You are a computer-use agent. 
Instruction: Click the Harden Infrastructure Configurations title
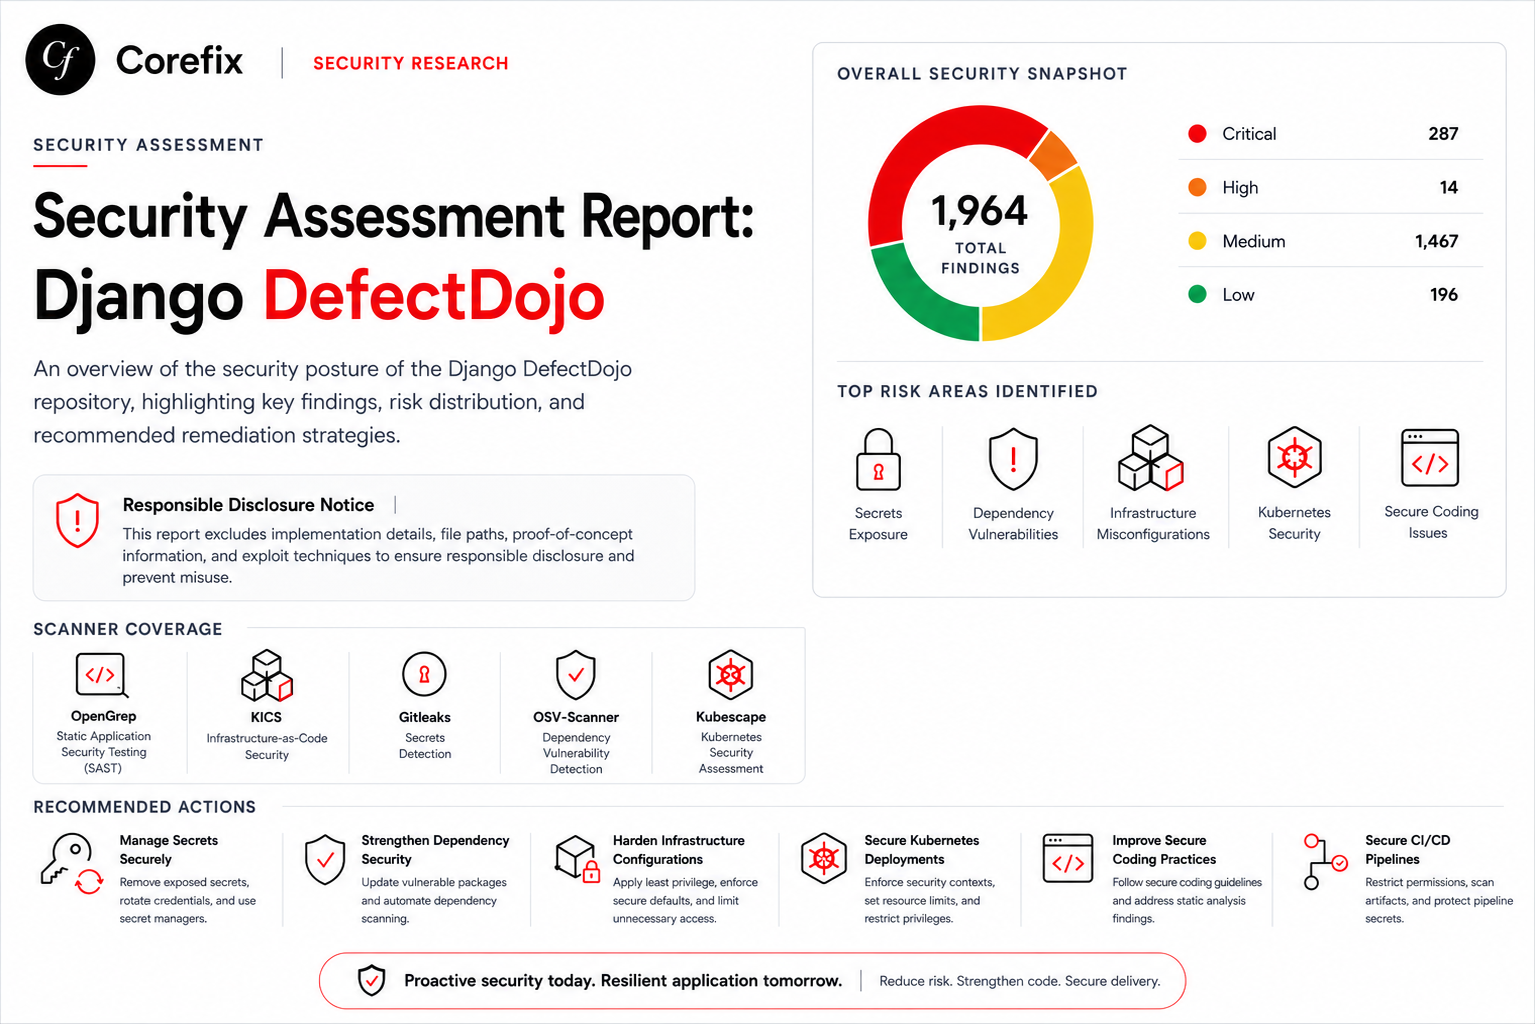[x=679, y=850]
